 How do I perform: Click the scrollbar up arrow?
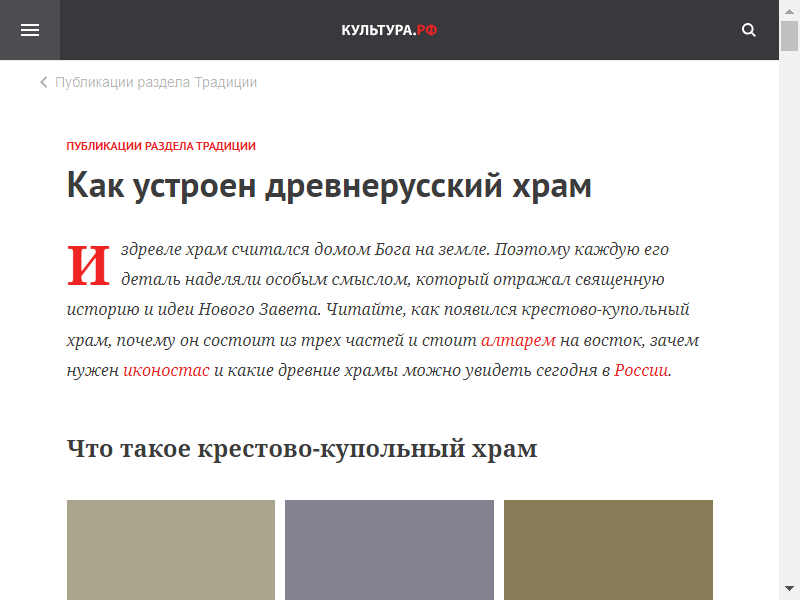point(789,11)
